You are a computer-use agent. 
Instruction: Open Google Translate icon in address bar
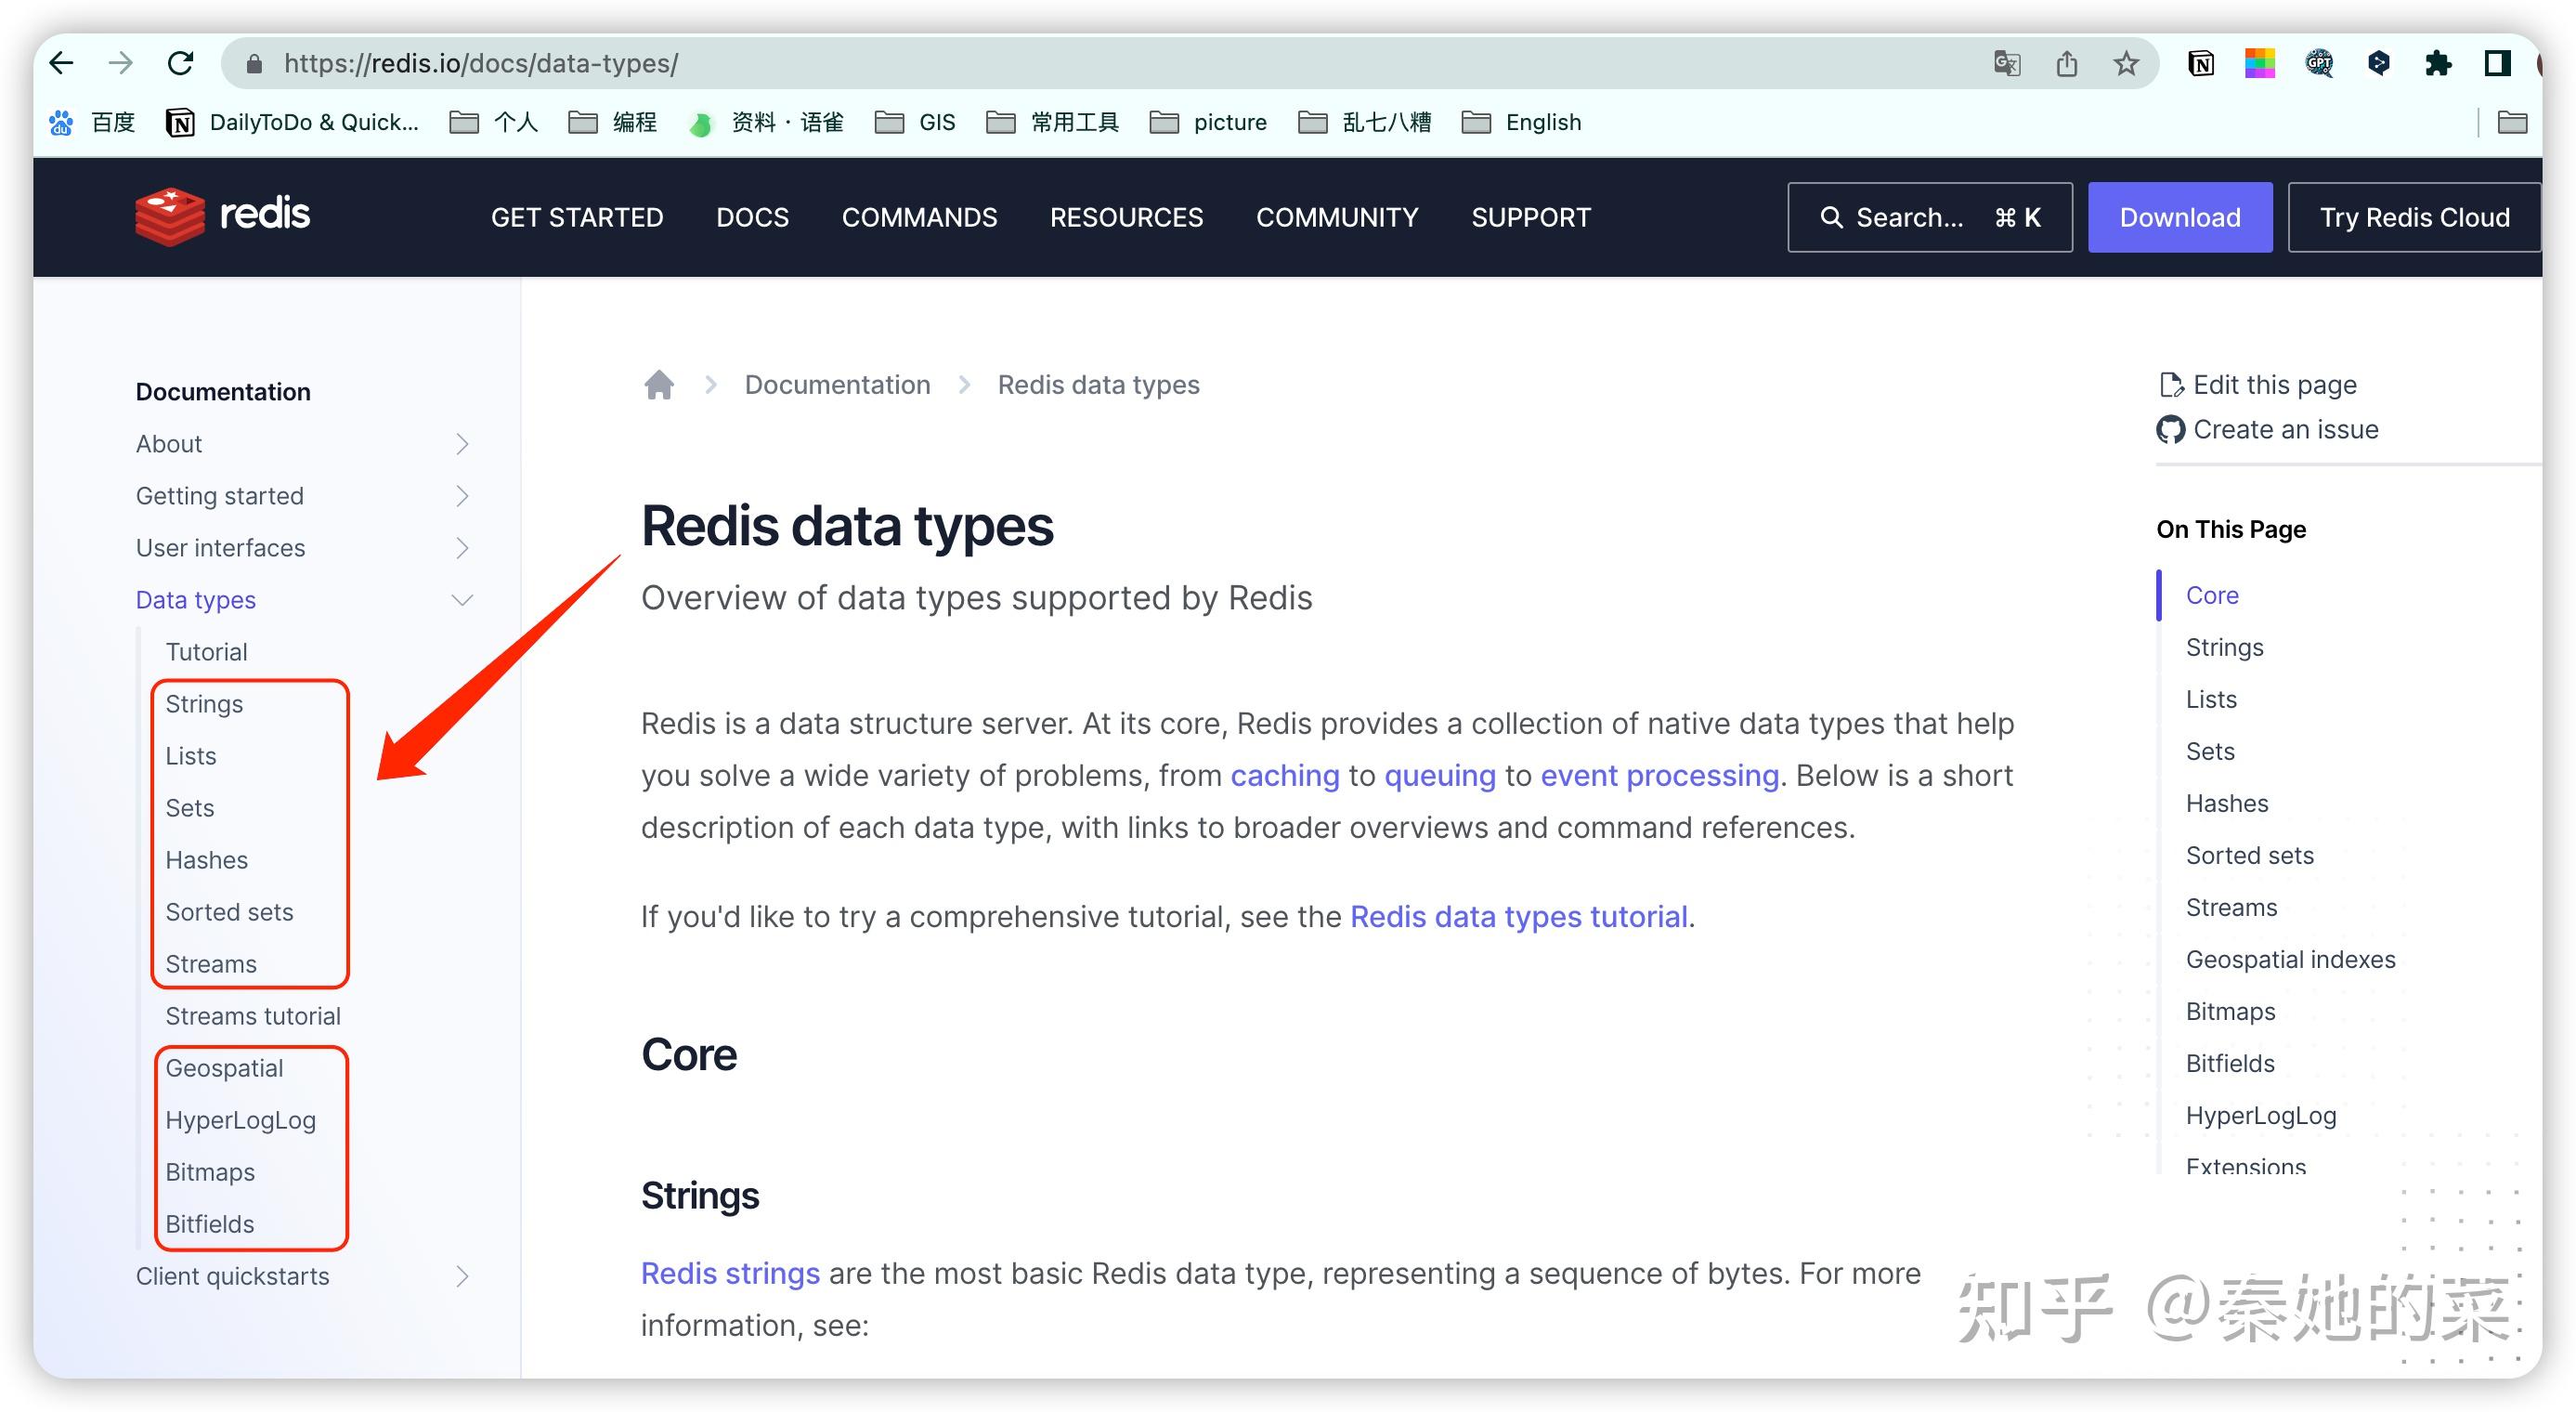[x=2006, y=63]
